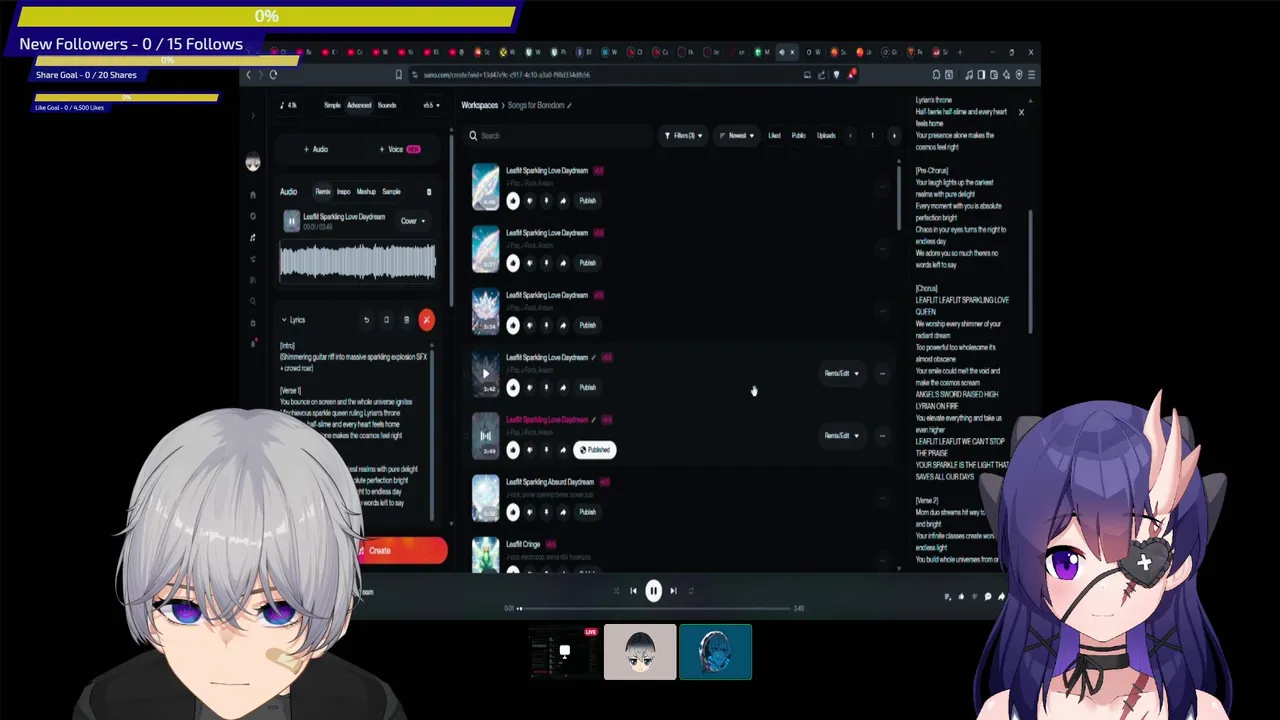Select the Sample audio tab
The height and width of the screenshot is (720, 1280).
tap(391, 192)
